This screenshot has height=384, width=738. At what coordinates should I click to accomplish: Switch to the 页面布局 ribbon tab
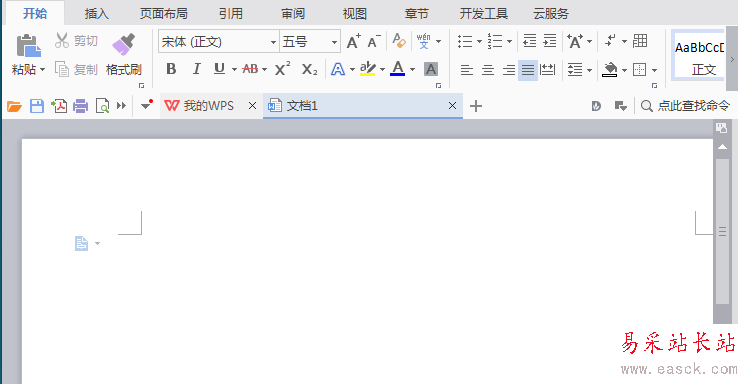(x=164, y=14)
